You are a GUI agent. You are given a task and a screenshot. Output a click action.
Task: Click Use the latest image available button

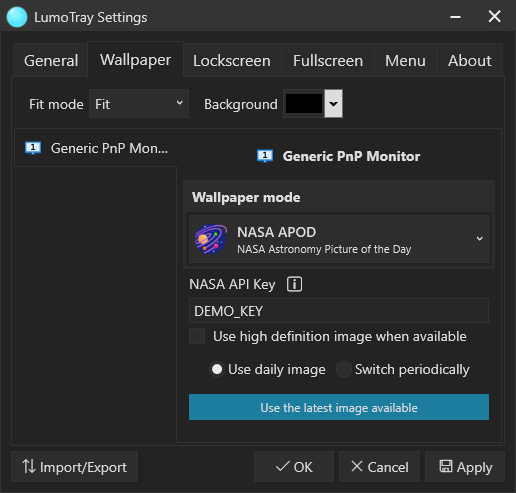[339, 407]
